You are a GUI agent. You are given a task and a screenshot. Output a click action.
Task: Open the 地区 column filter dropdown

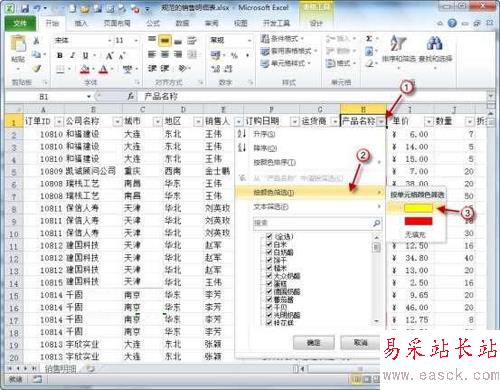[198, 122]
